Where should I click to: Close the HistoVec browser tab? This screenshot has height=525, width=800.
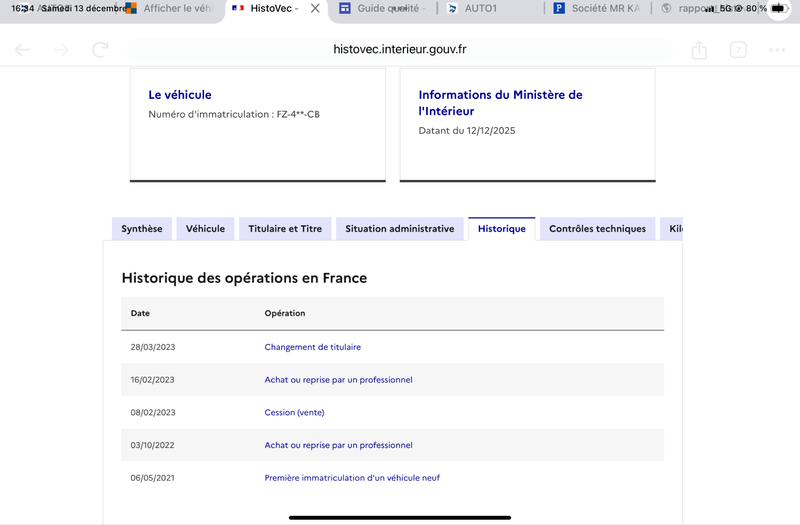(316, 8)
